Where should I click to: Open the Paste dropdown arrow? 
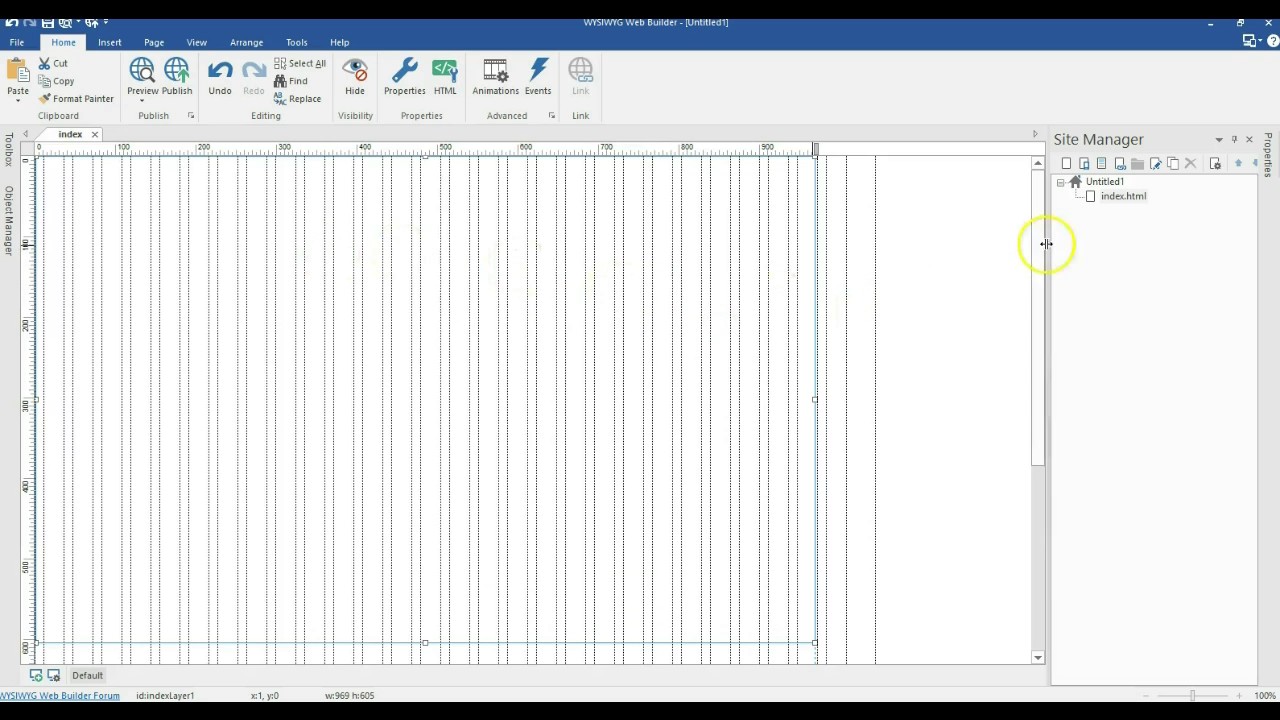(18, 101)
